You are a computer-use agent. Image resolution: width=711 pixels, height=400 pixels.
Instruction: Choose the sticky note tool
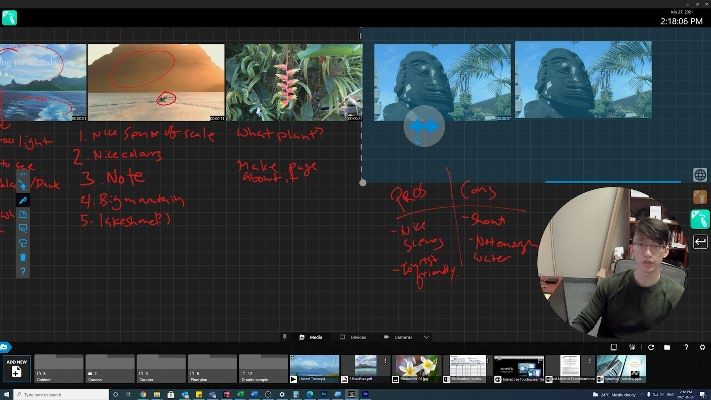pos(23,215)
